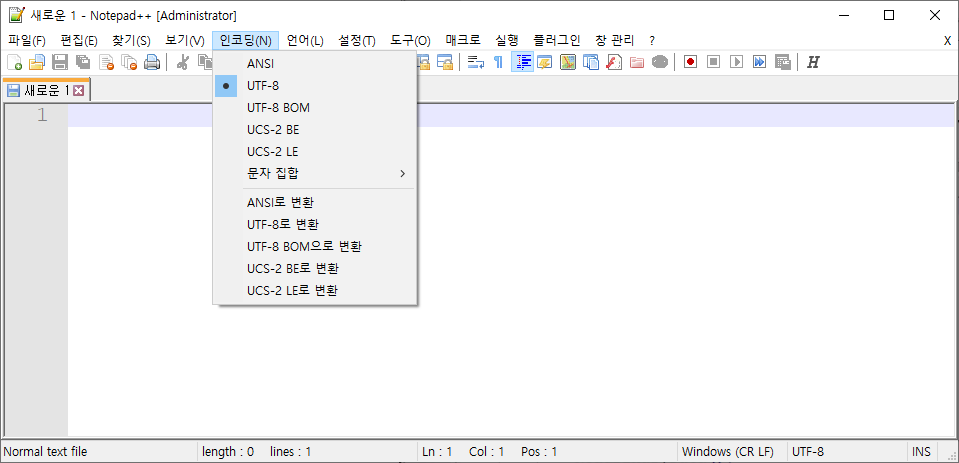Viewport: 959px width, 463px height.
Task: Click the Save recorded macro icon
Action: [782, 62]
